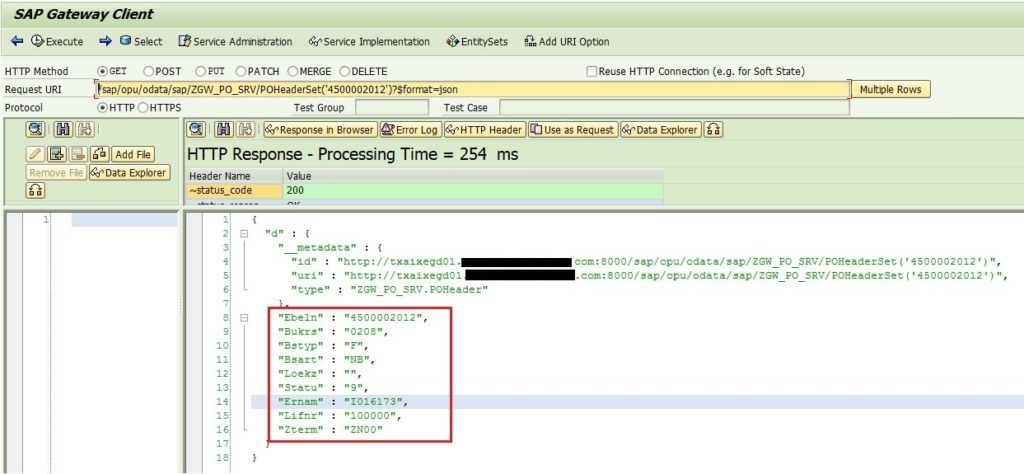
Task: Click the delete row icon in request pane
Action: (x=78, y=154)
